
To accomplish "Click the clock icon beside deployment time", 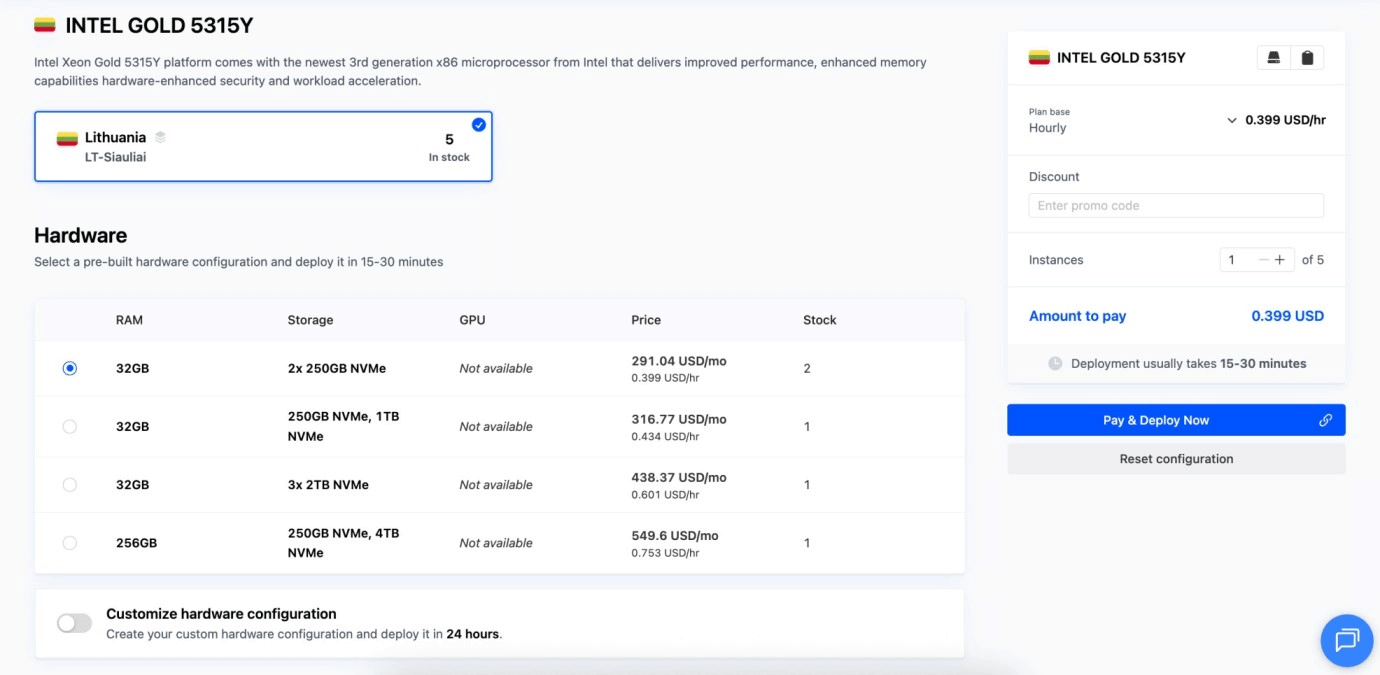I will (1055, 364).
